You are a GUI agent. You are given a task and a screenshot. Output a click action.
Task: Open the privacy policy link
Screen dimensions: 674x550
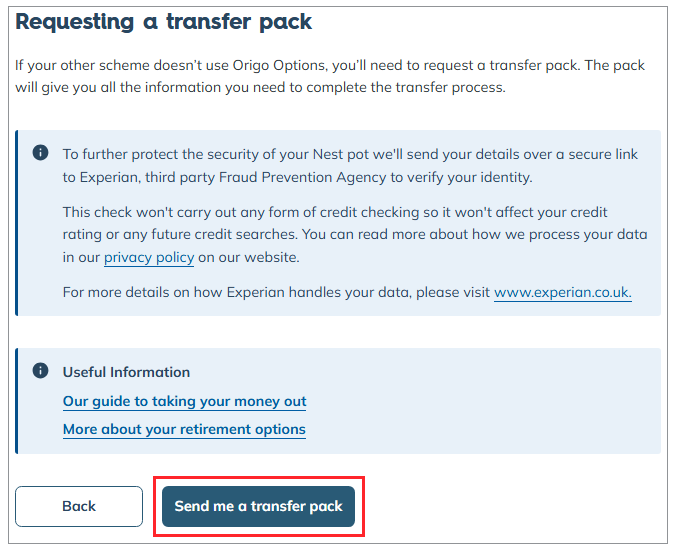coord(149,257)
